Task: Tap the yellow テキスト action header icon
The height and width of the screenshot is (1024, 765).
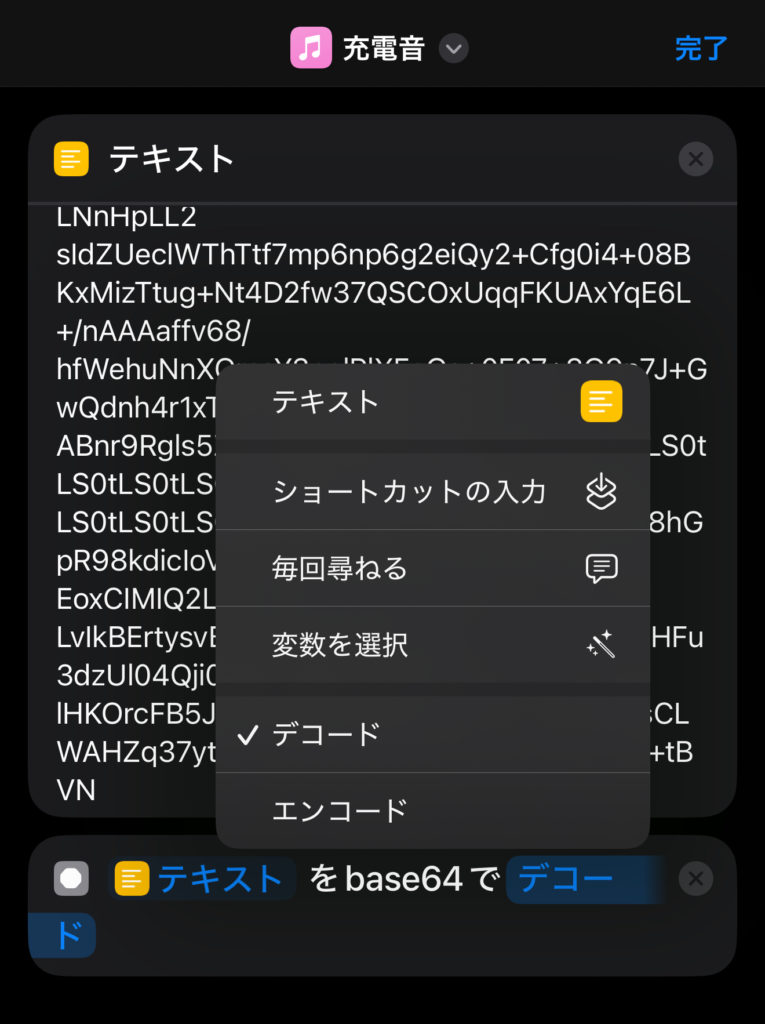Action: 72,159
